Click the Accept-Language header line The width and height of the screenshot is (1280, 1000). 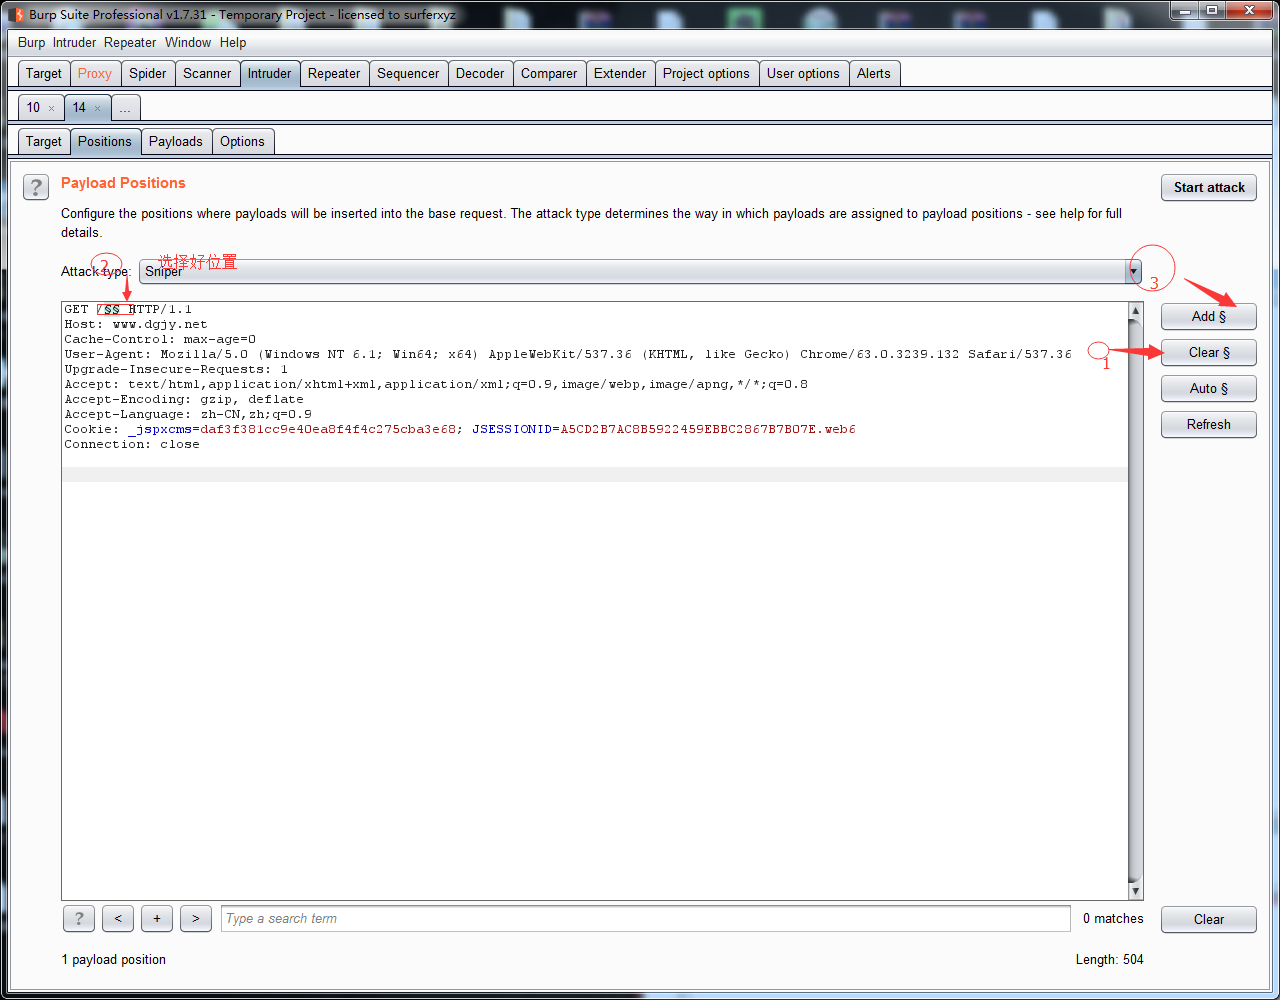188,414
